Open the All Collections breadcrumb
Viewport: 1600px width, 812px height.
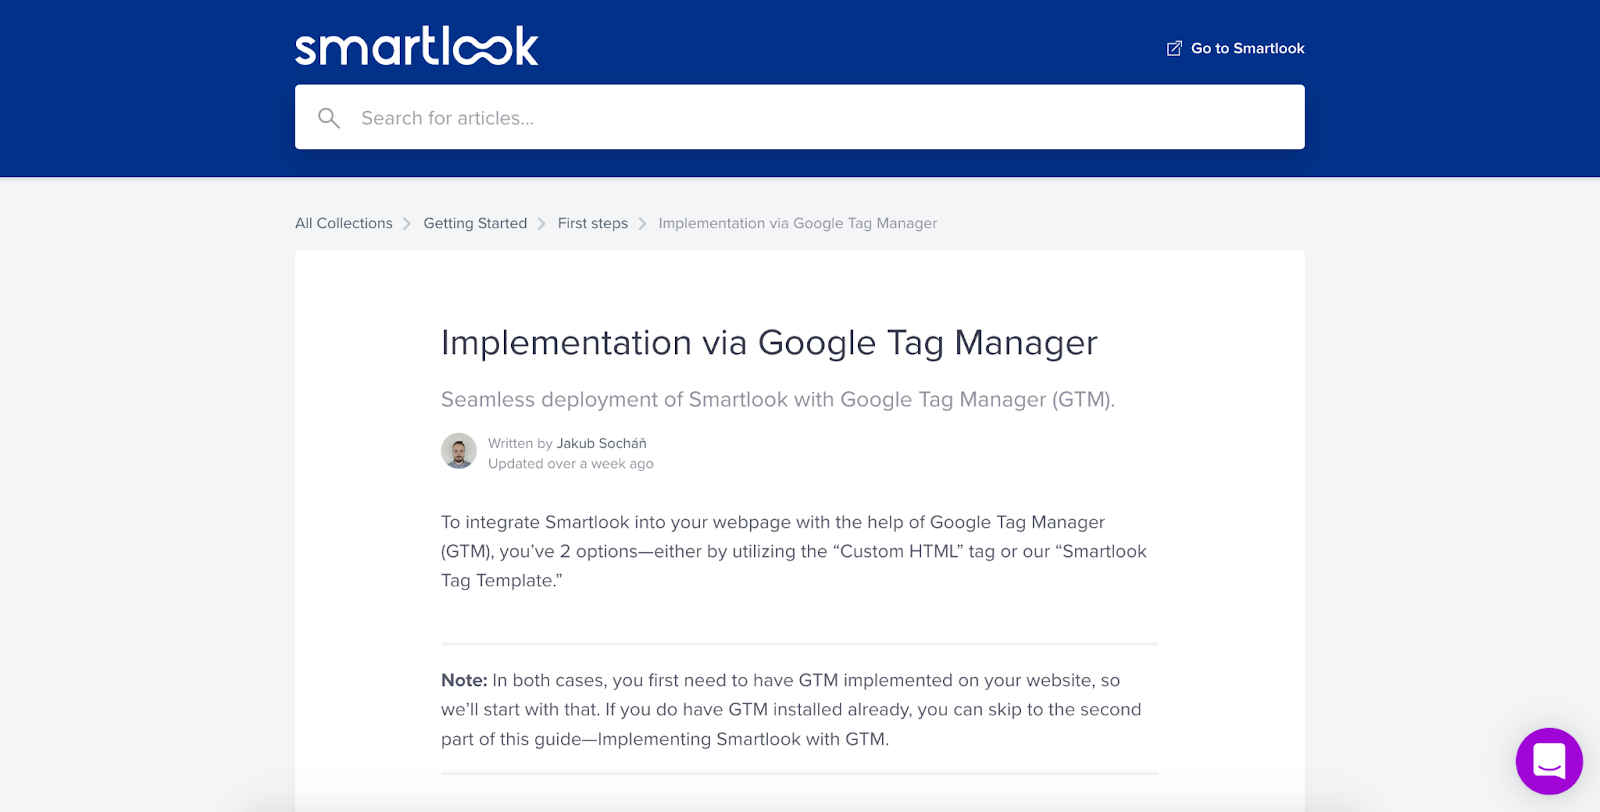[344, 223]
